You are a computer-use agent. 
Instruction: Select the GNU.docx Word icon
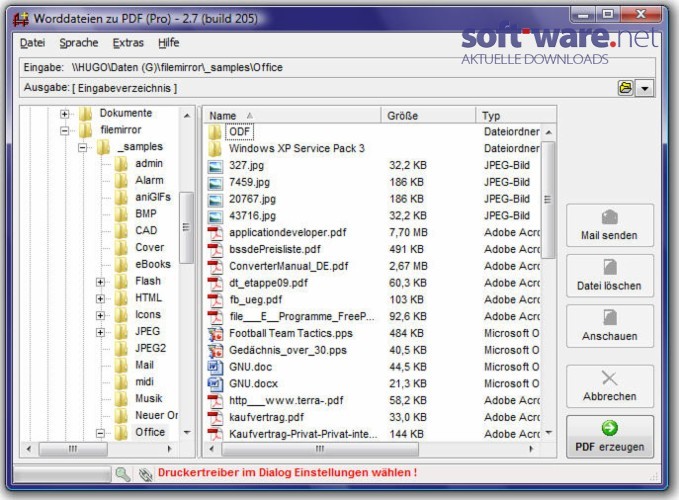(215, 384)
